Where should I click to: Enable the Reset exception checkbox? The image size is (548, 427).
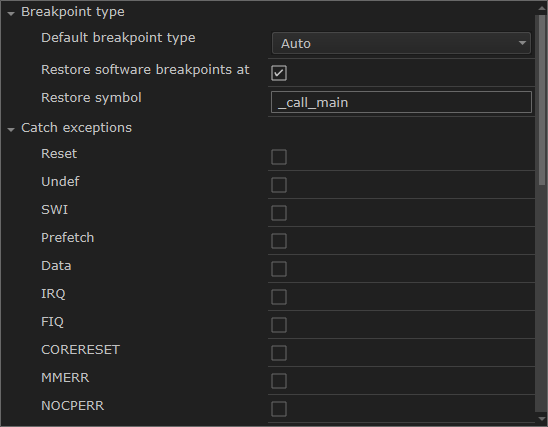click(279, 157)
